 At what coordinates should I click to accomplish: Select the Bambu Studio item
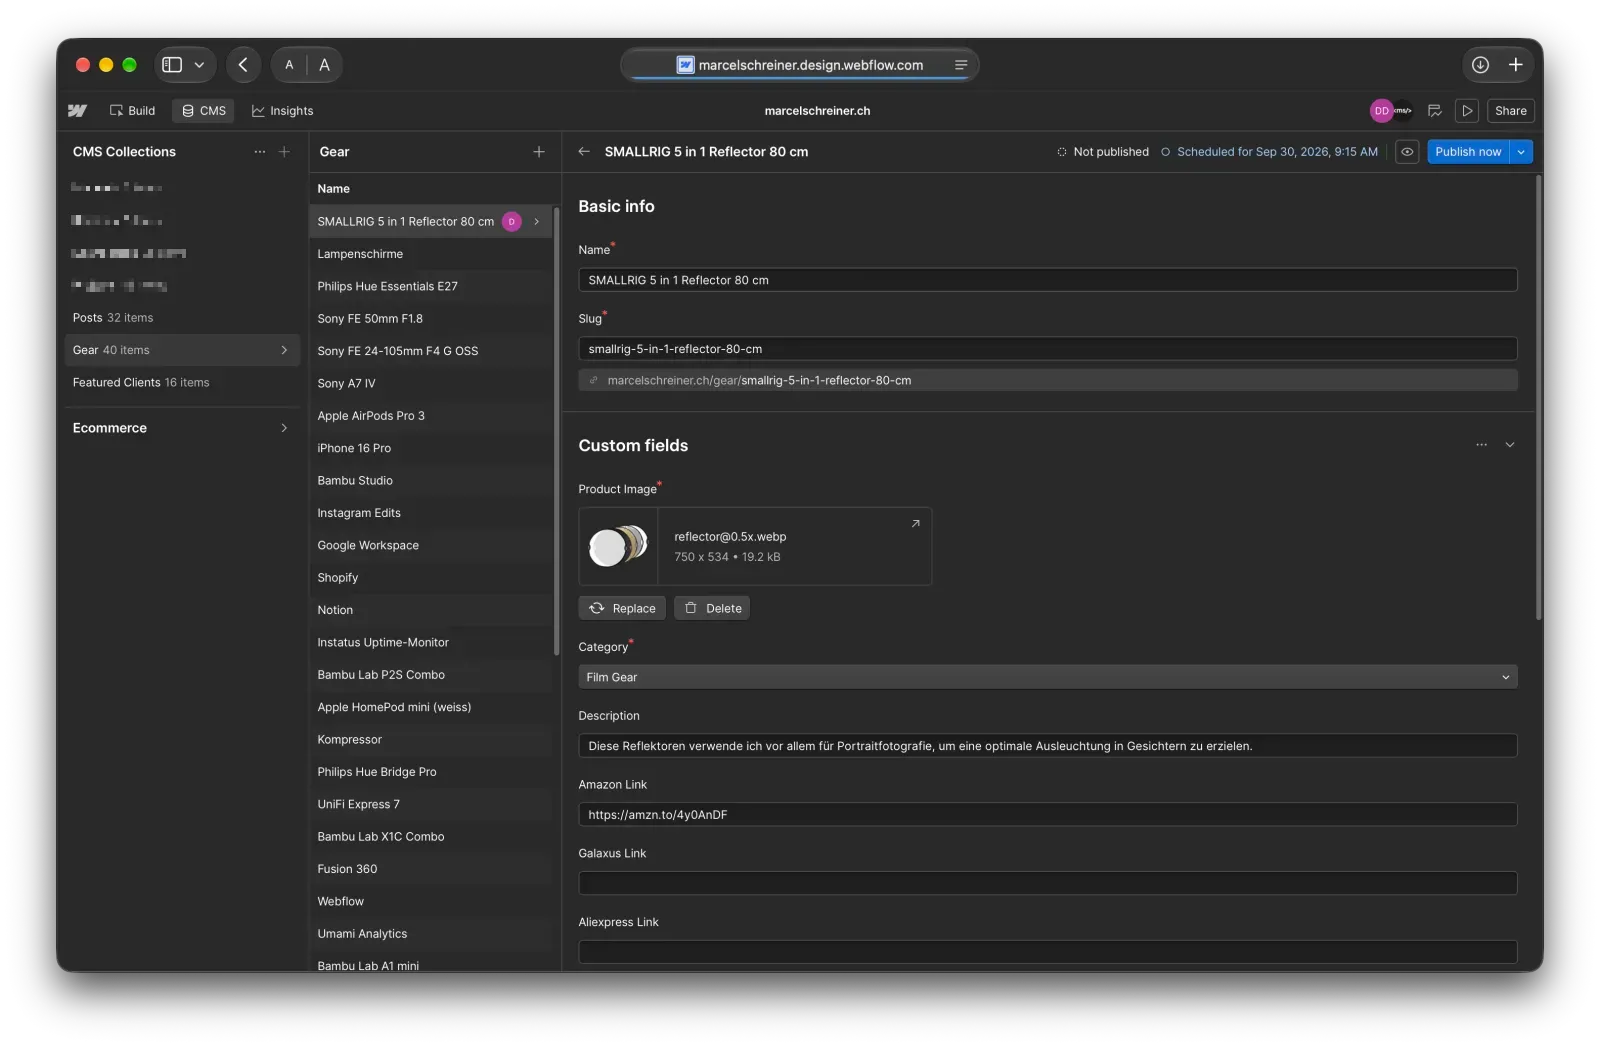coord(431,481)
